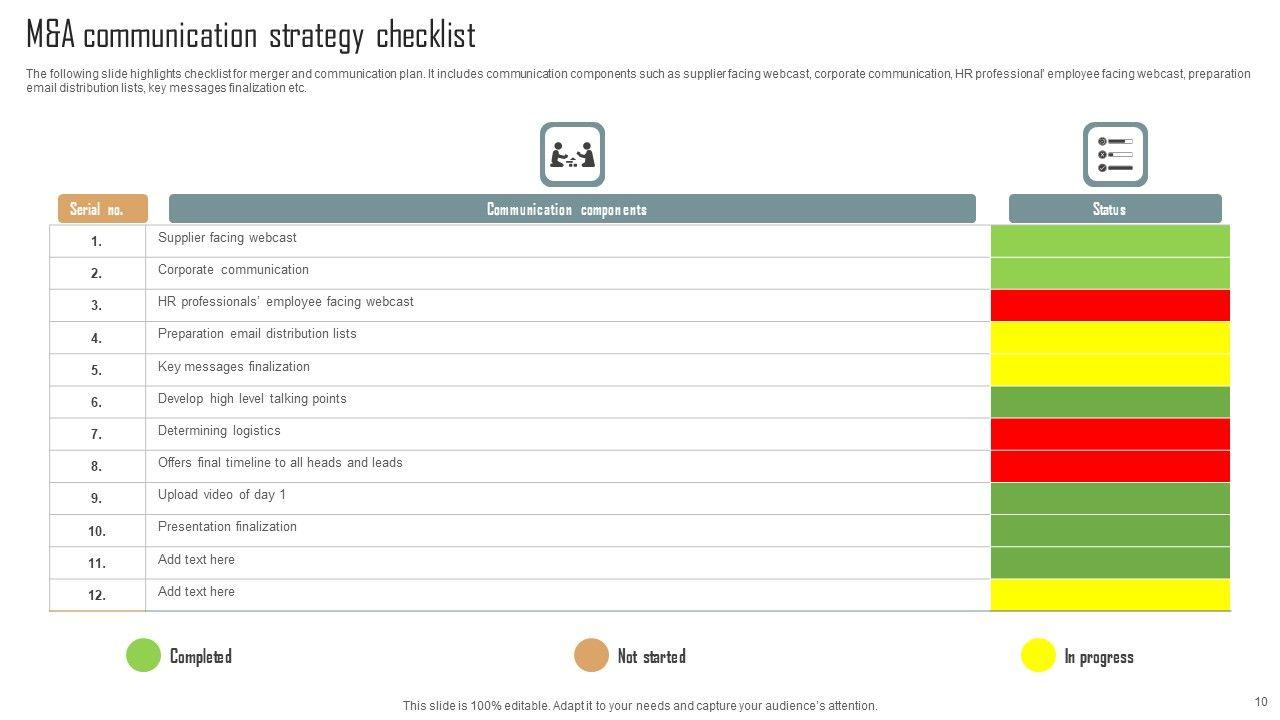The width and height of the screenshot is (1280, 720).
Task: Click the serial number 10. cell
Action: pos(97,531)
